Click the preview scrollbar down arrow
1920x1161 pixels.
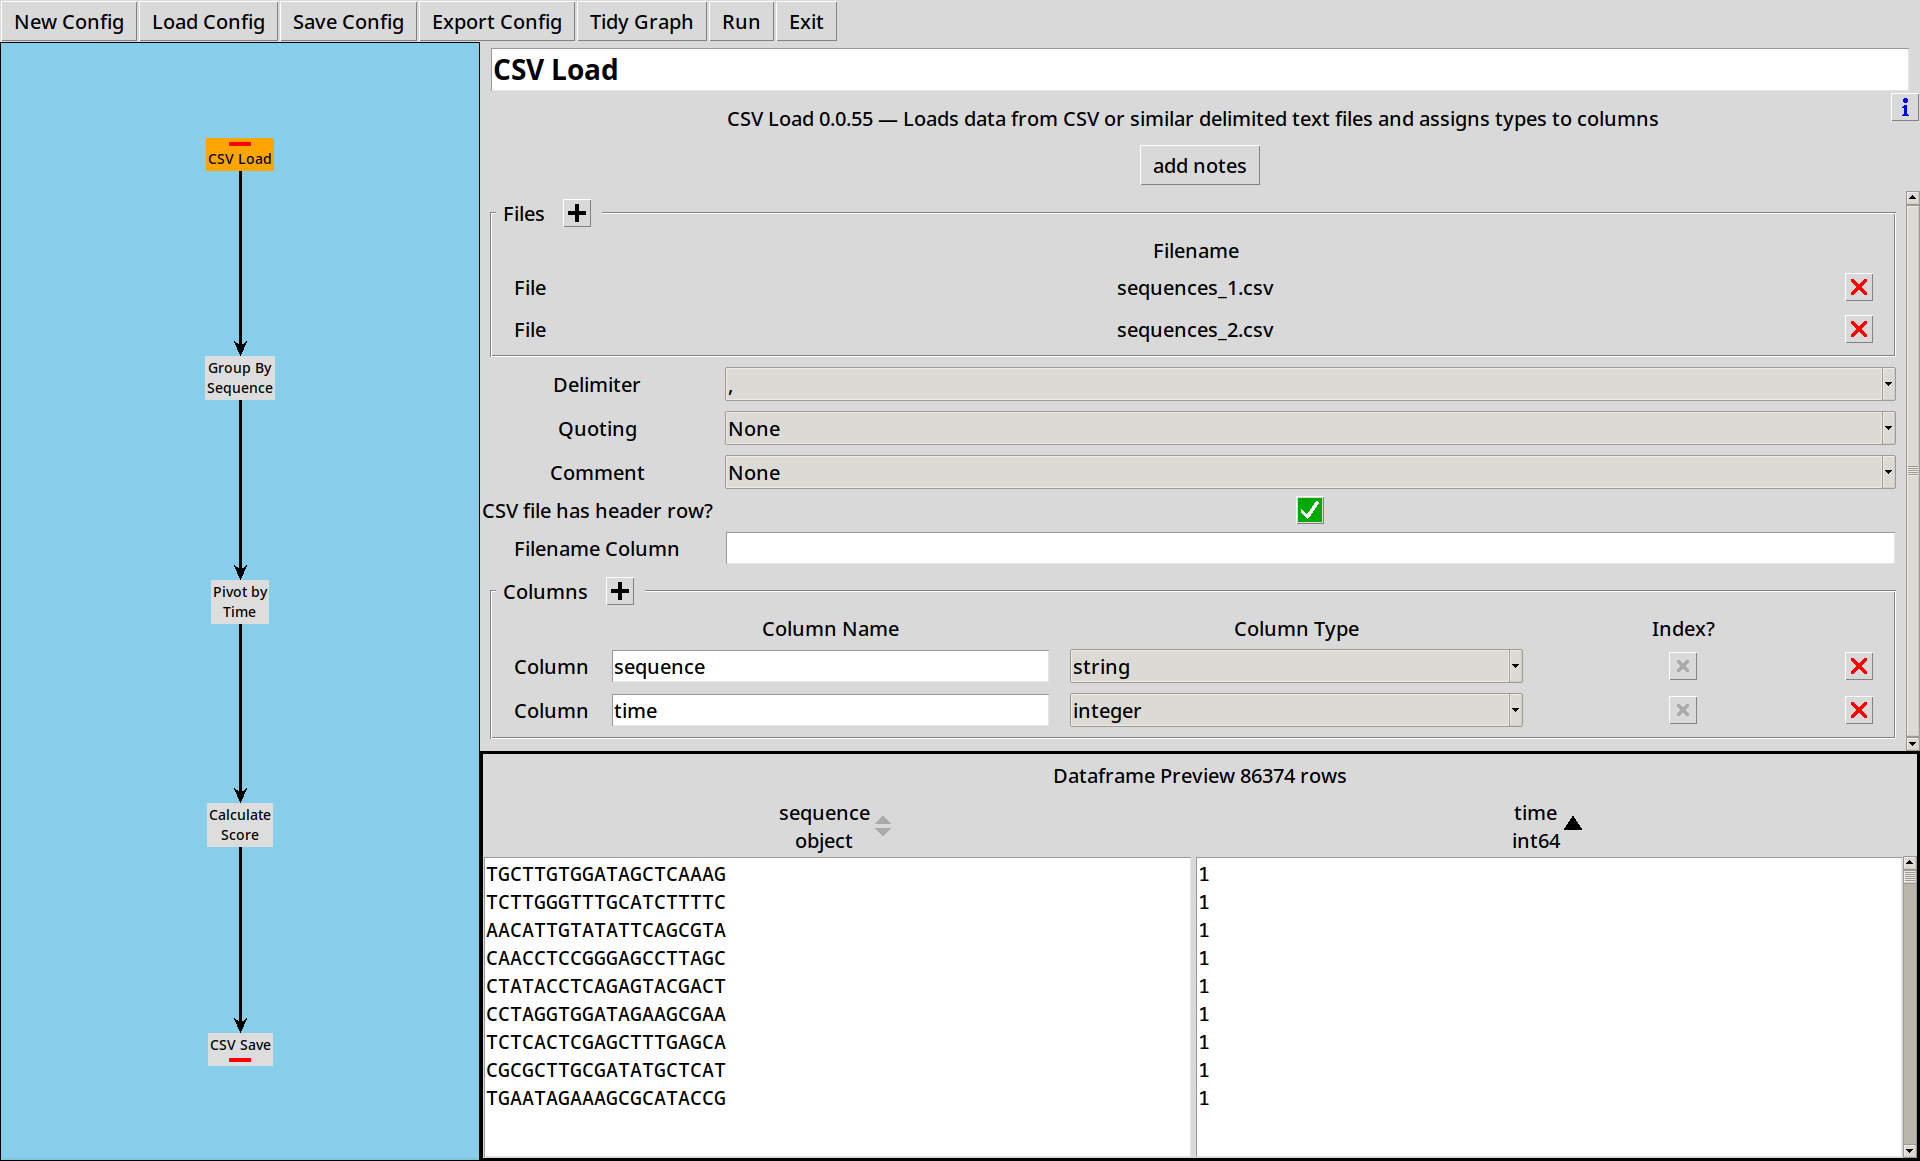[1910, 1151]
